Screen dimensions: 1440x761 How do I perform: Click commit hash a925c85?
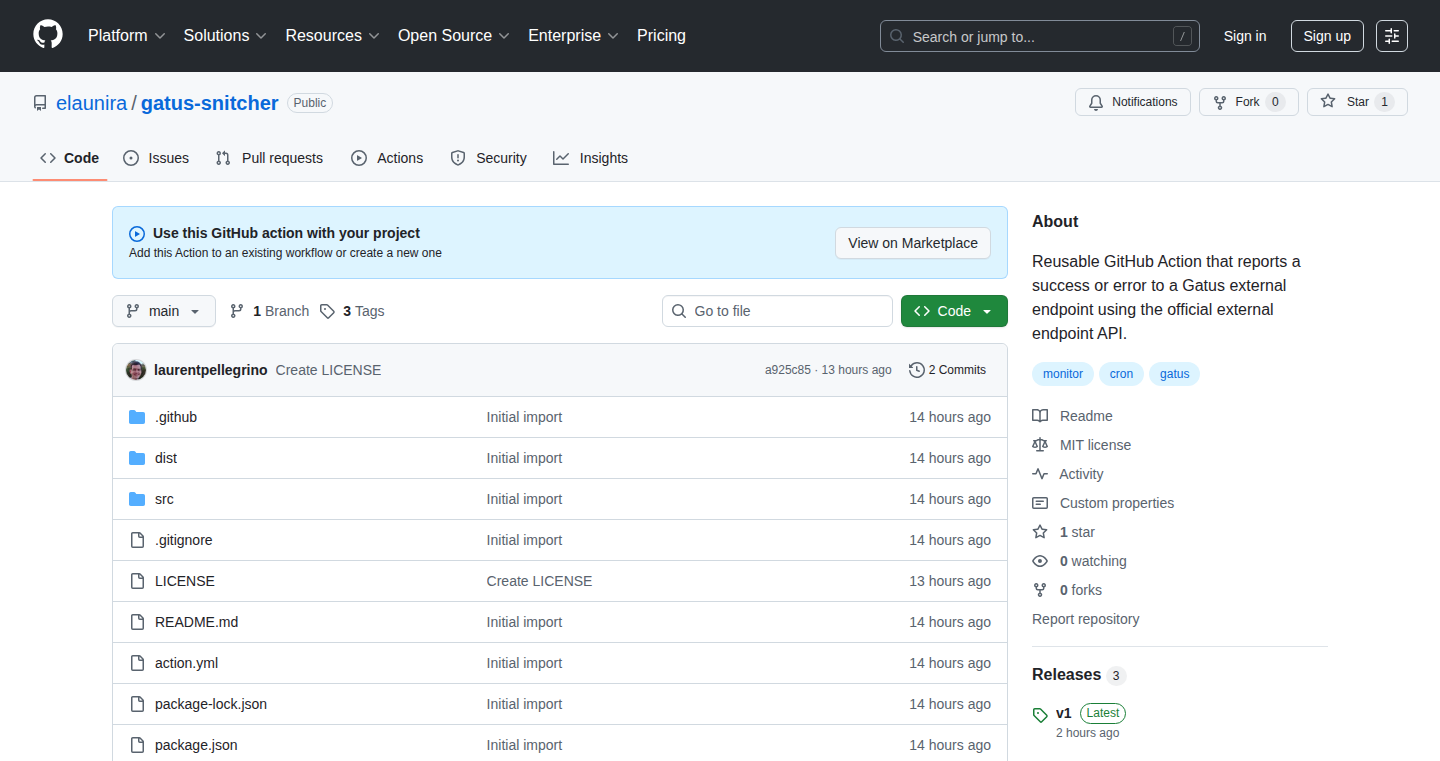point(788,370)
